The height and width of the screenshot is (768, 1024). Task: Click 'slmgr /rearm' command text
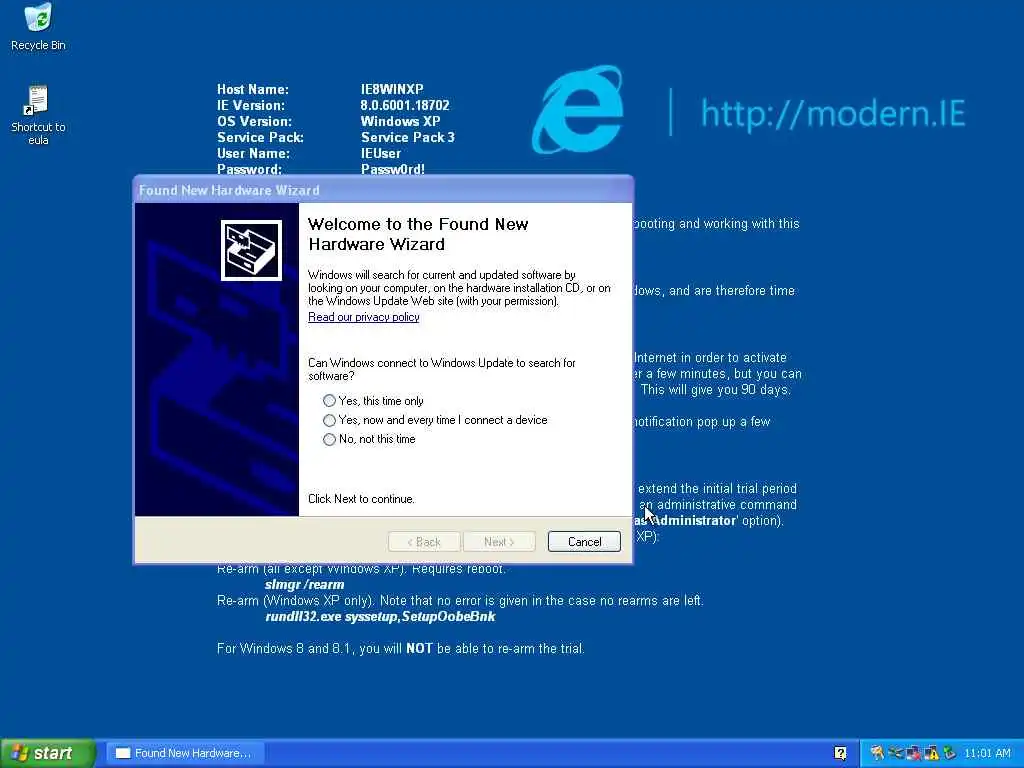304,584
